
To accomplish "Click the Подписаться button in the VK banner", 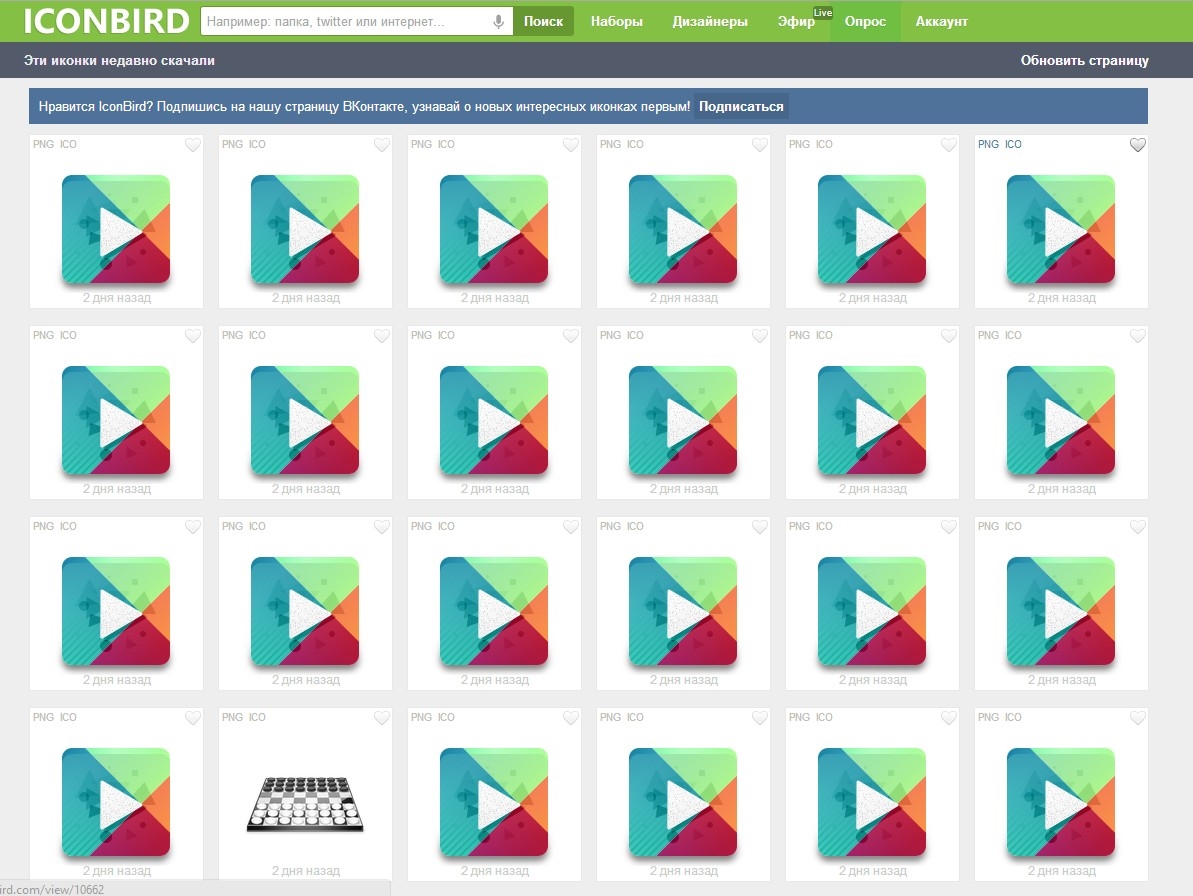I will (741, 106).
